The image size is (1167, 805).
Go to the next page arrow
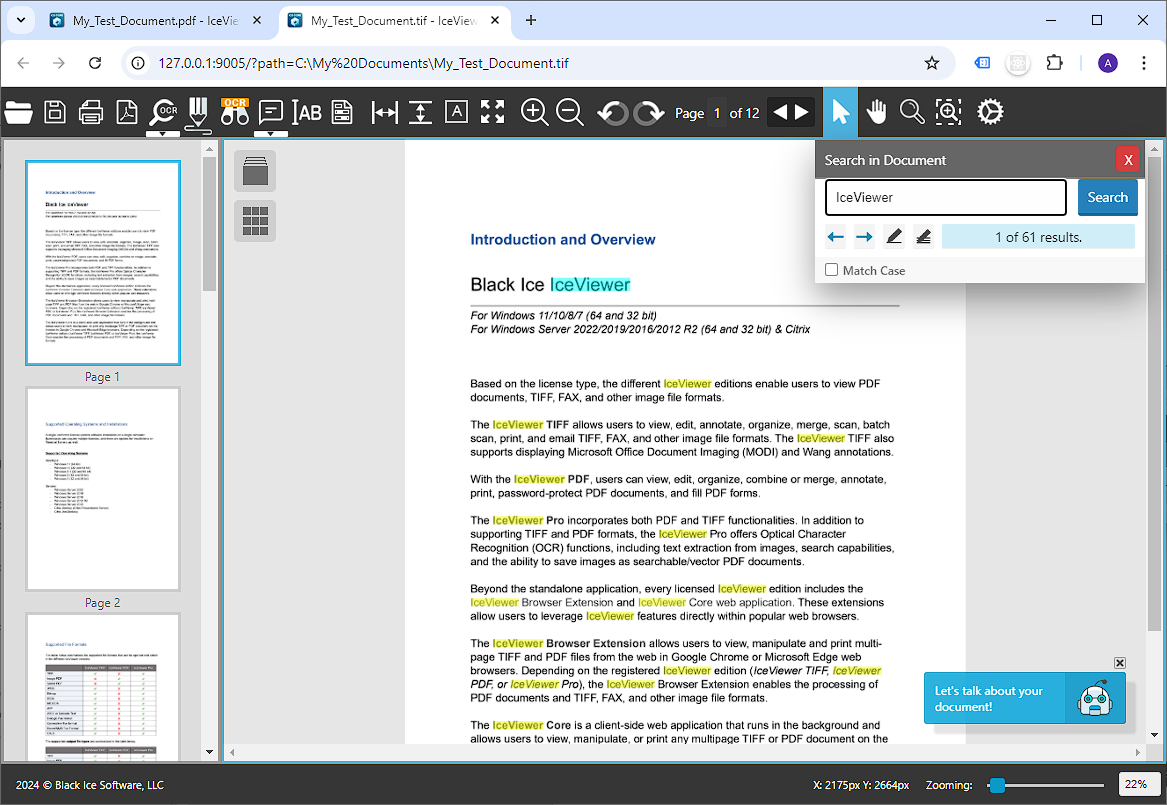pyautogui.click(x=802, y=112)
